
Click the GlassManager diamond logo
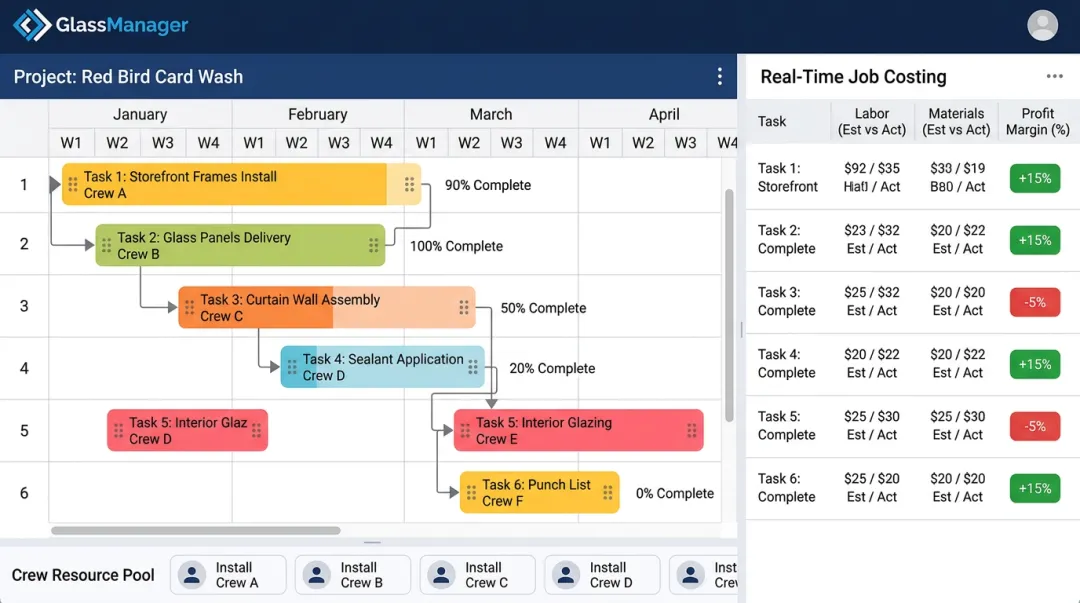tap(32, 25)
